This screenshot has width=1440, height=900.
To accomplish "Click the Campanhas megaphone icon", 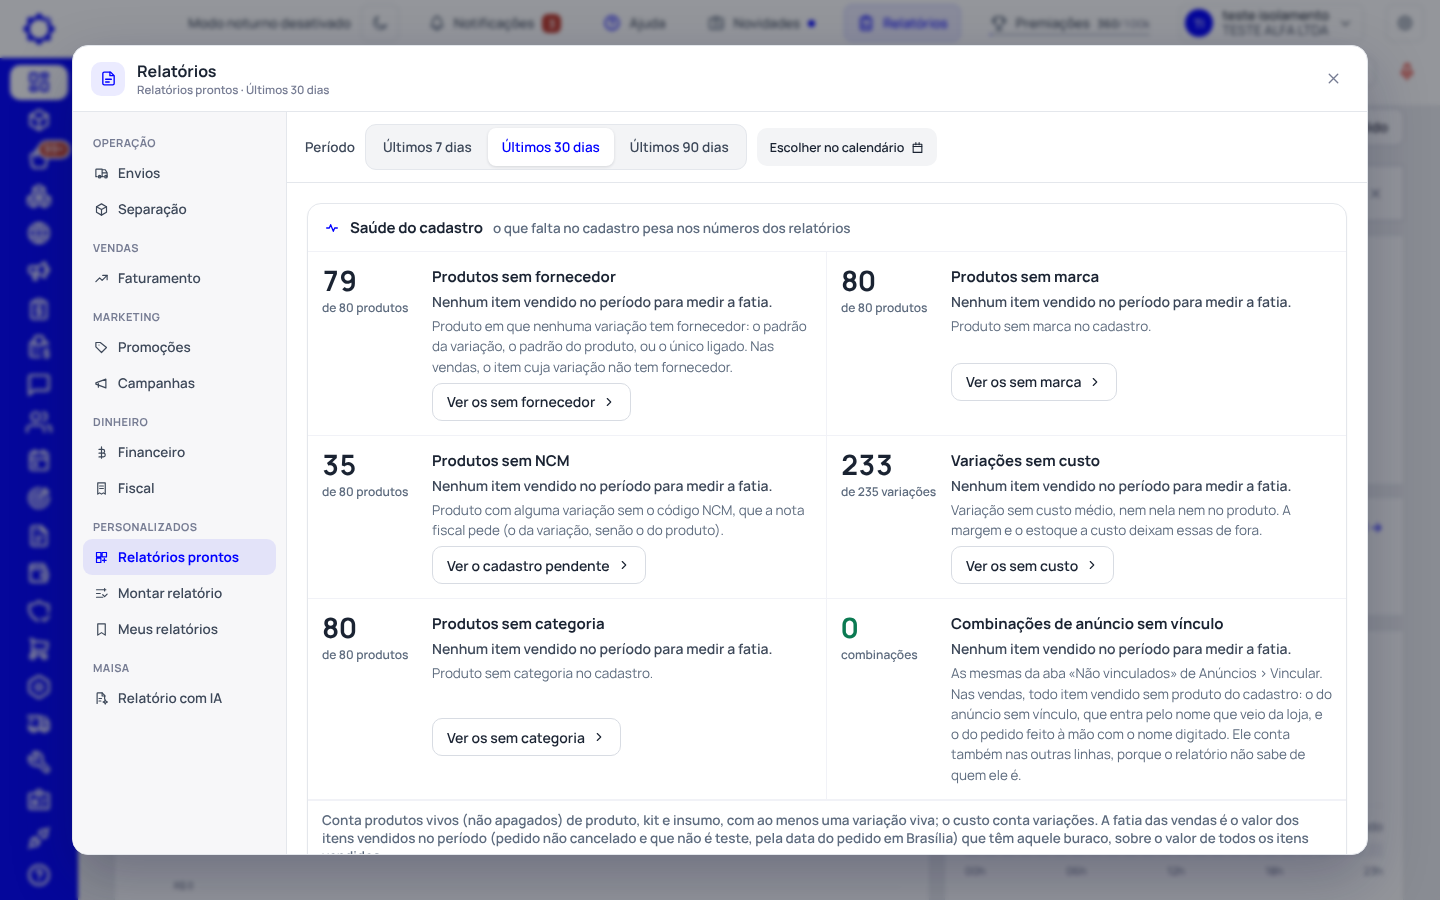I will click(101, 383).
